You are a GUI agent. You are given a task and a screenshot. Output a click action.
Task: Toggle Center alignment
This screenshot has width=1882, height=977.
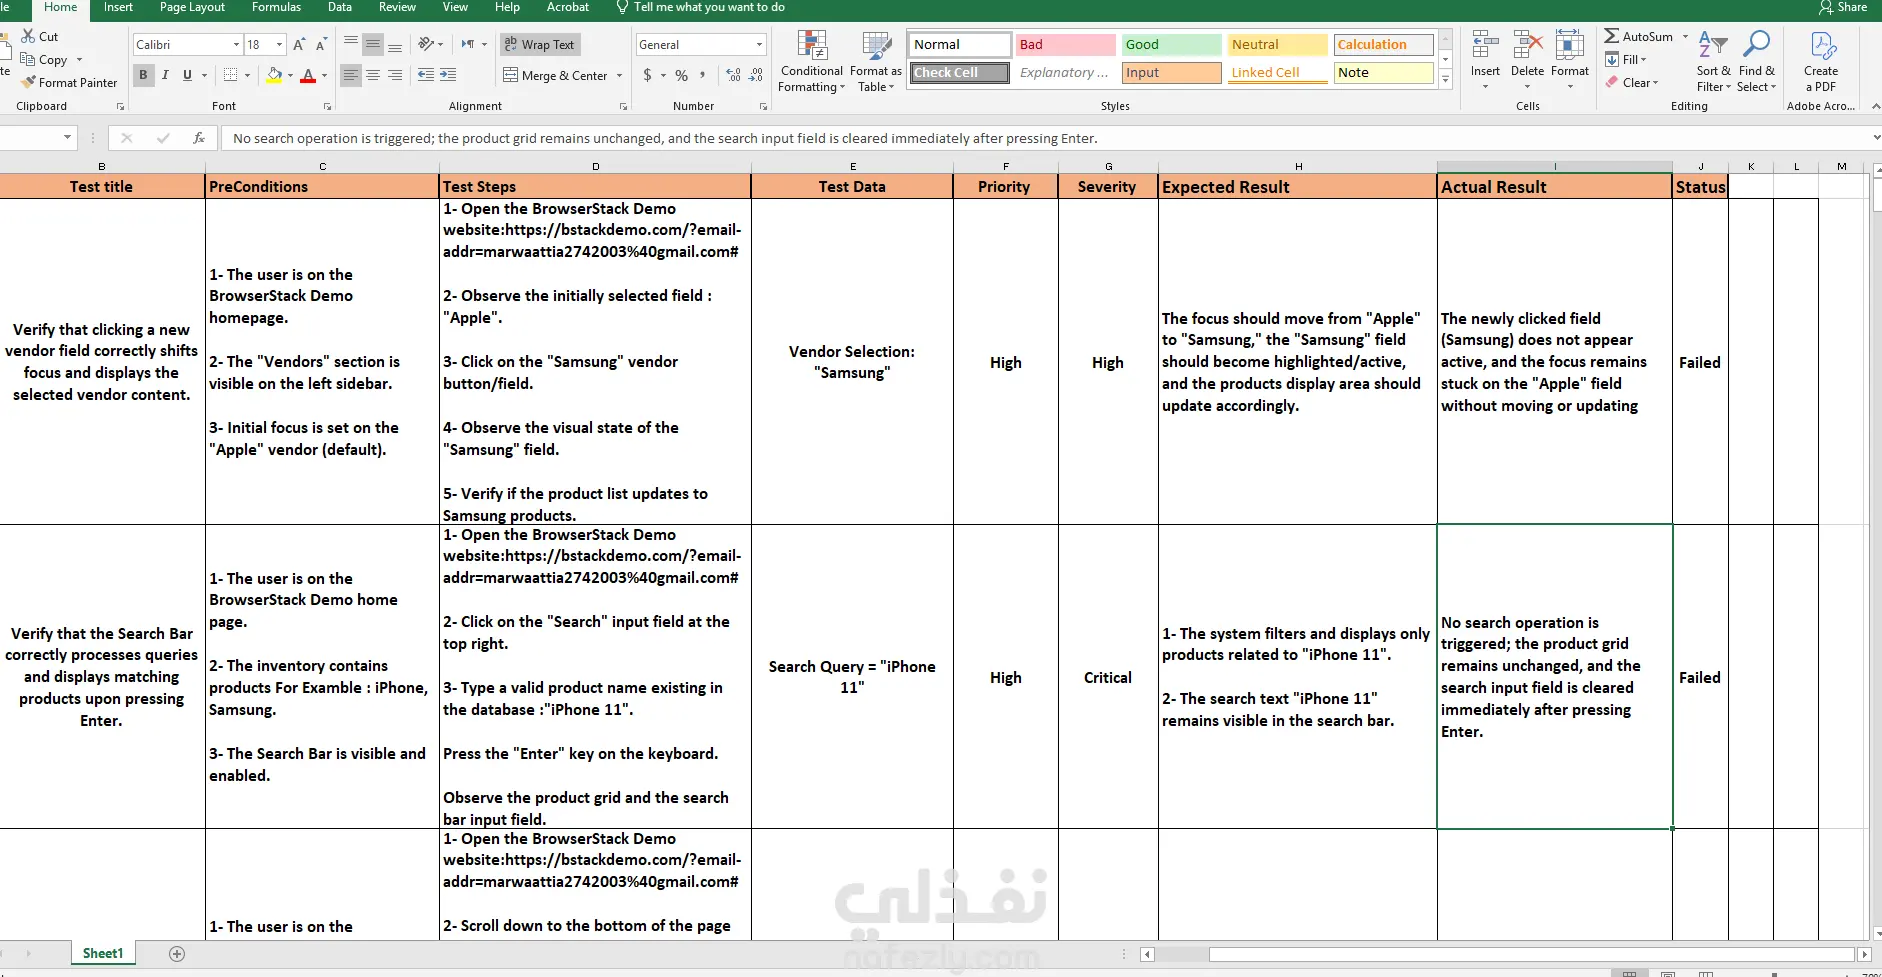coord(373,75)
